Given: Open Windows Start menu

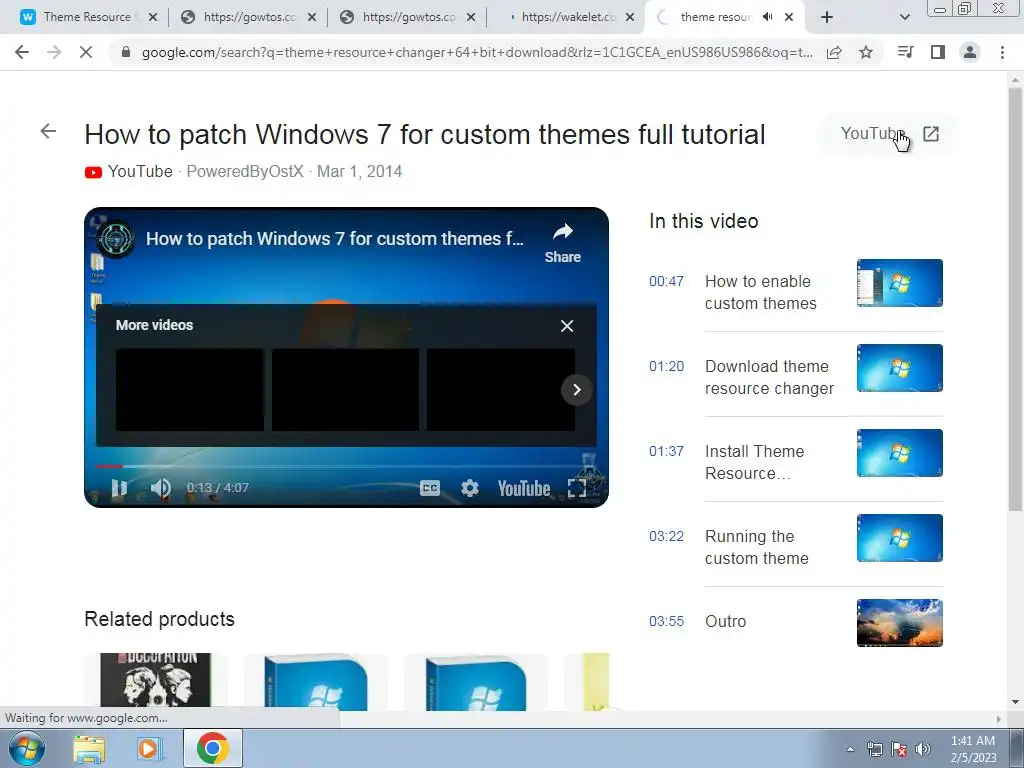Looking at the screenshot, I should (x=25, y=748).
